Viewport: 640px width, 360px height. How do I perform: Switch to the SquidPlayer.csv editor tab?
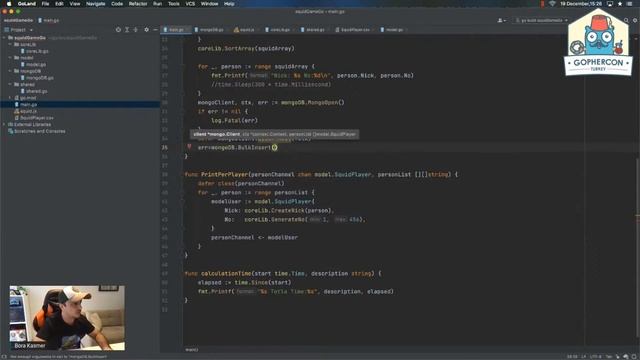[355, 30]
